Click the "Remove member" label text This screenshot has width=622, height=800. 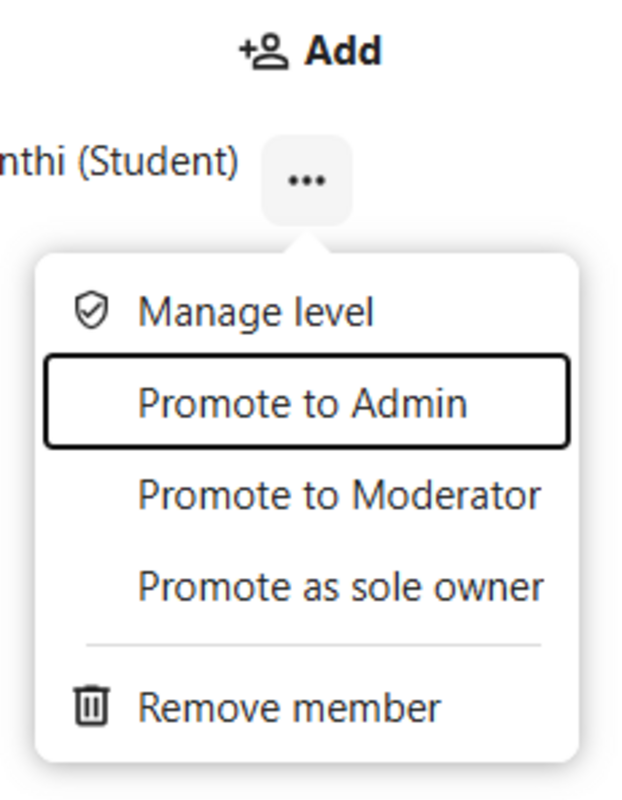(289, 707)
